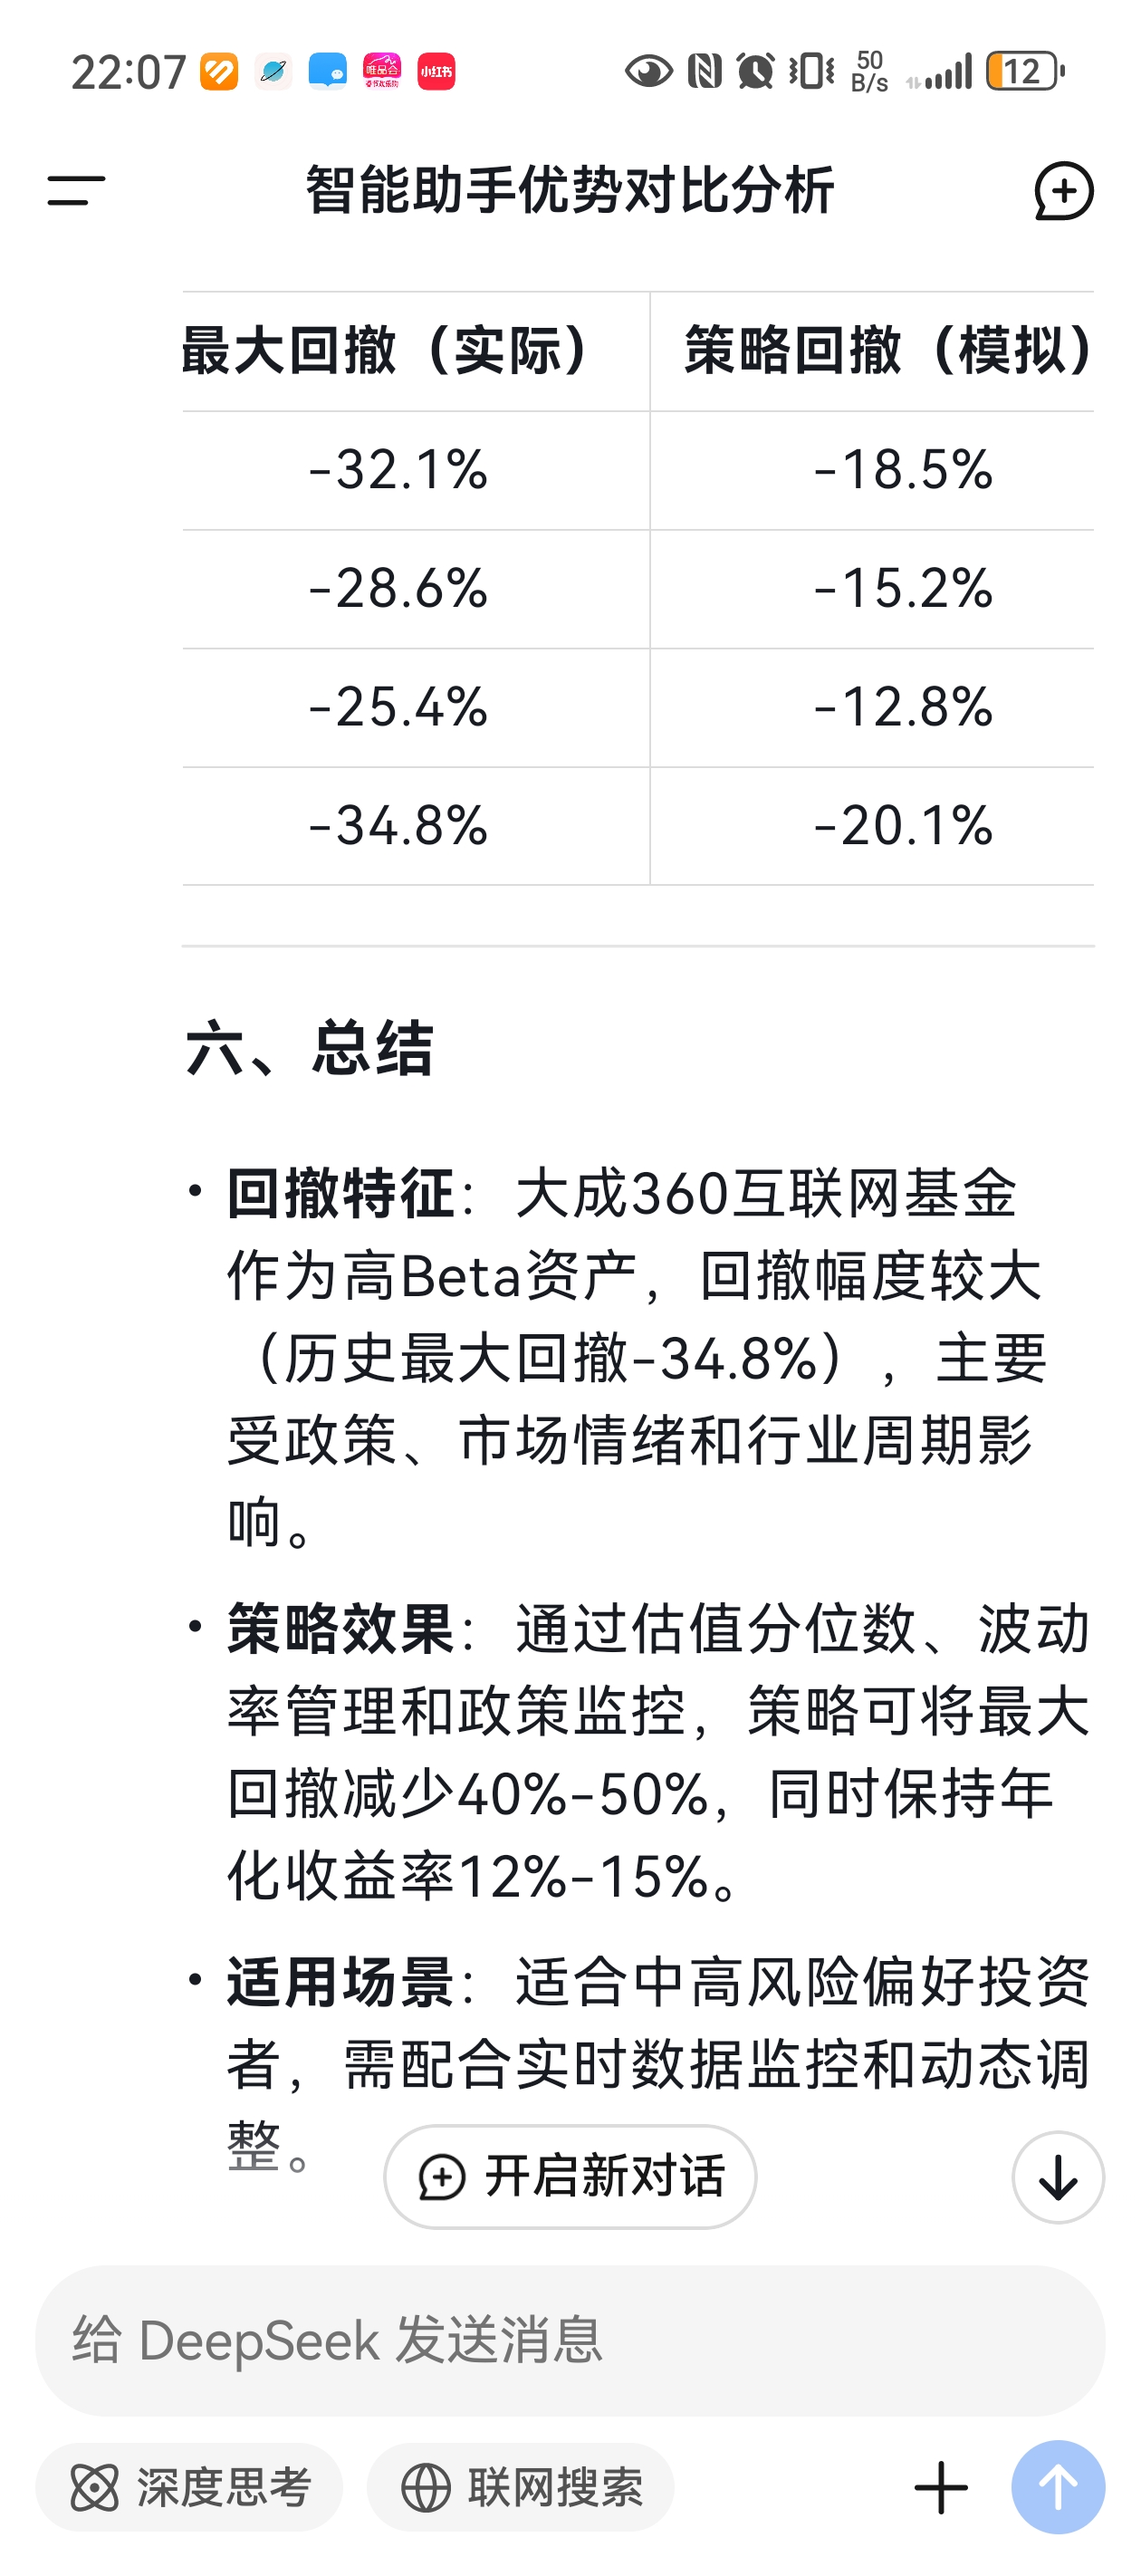1141x2576 pixels.
Task: Tap the plus attachment icon
Action: pyautogui.click(x=941, y=2486)
